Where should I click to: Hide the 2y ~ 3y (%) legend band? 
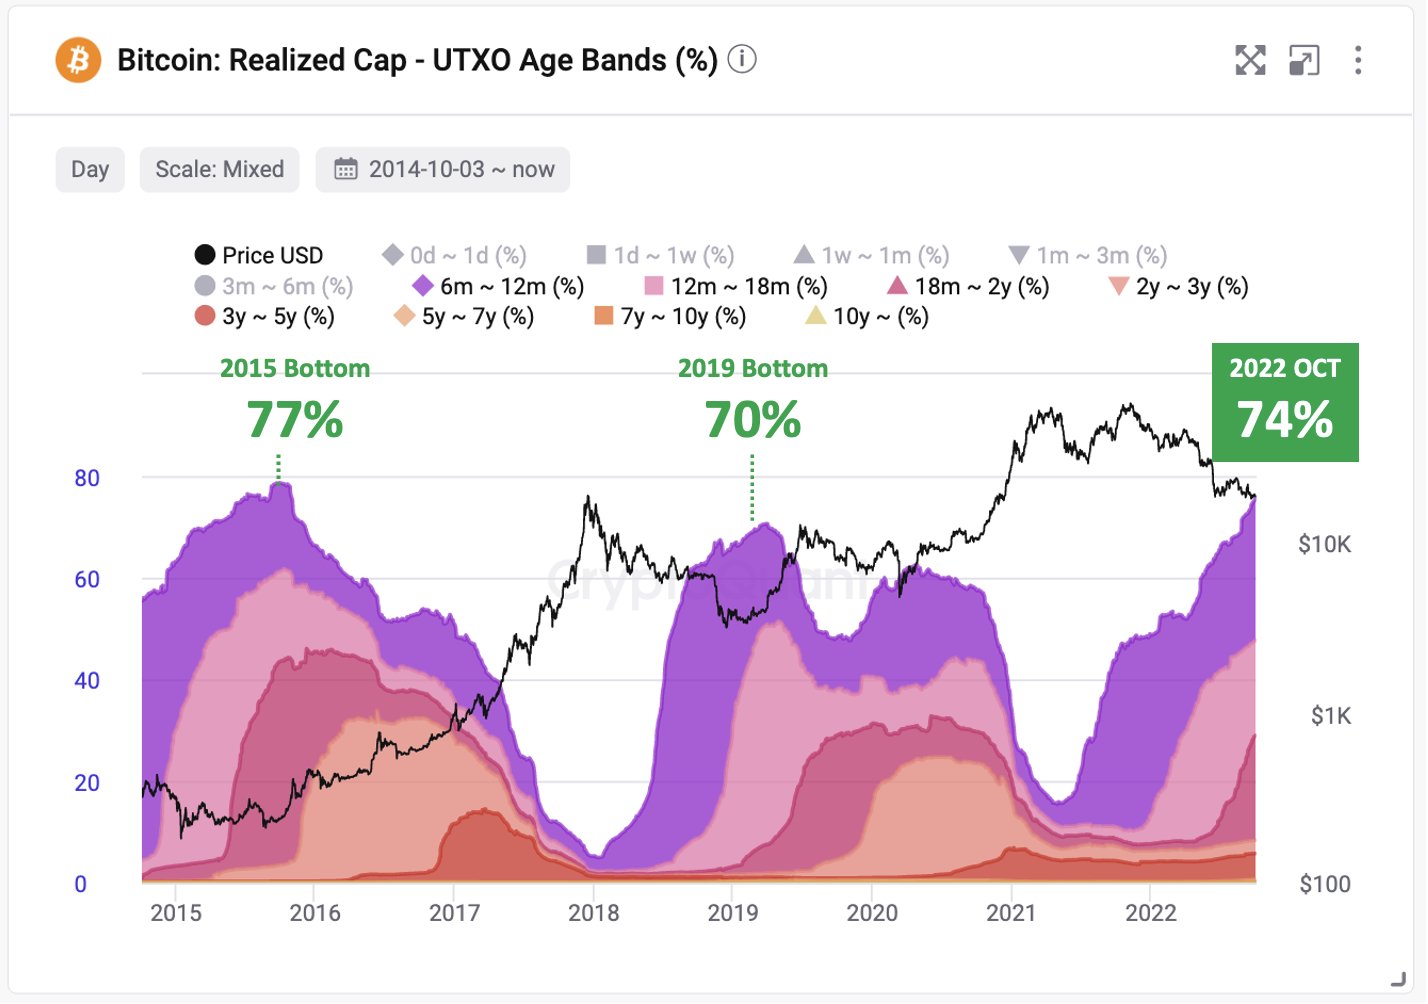1179,286
